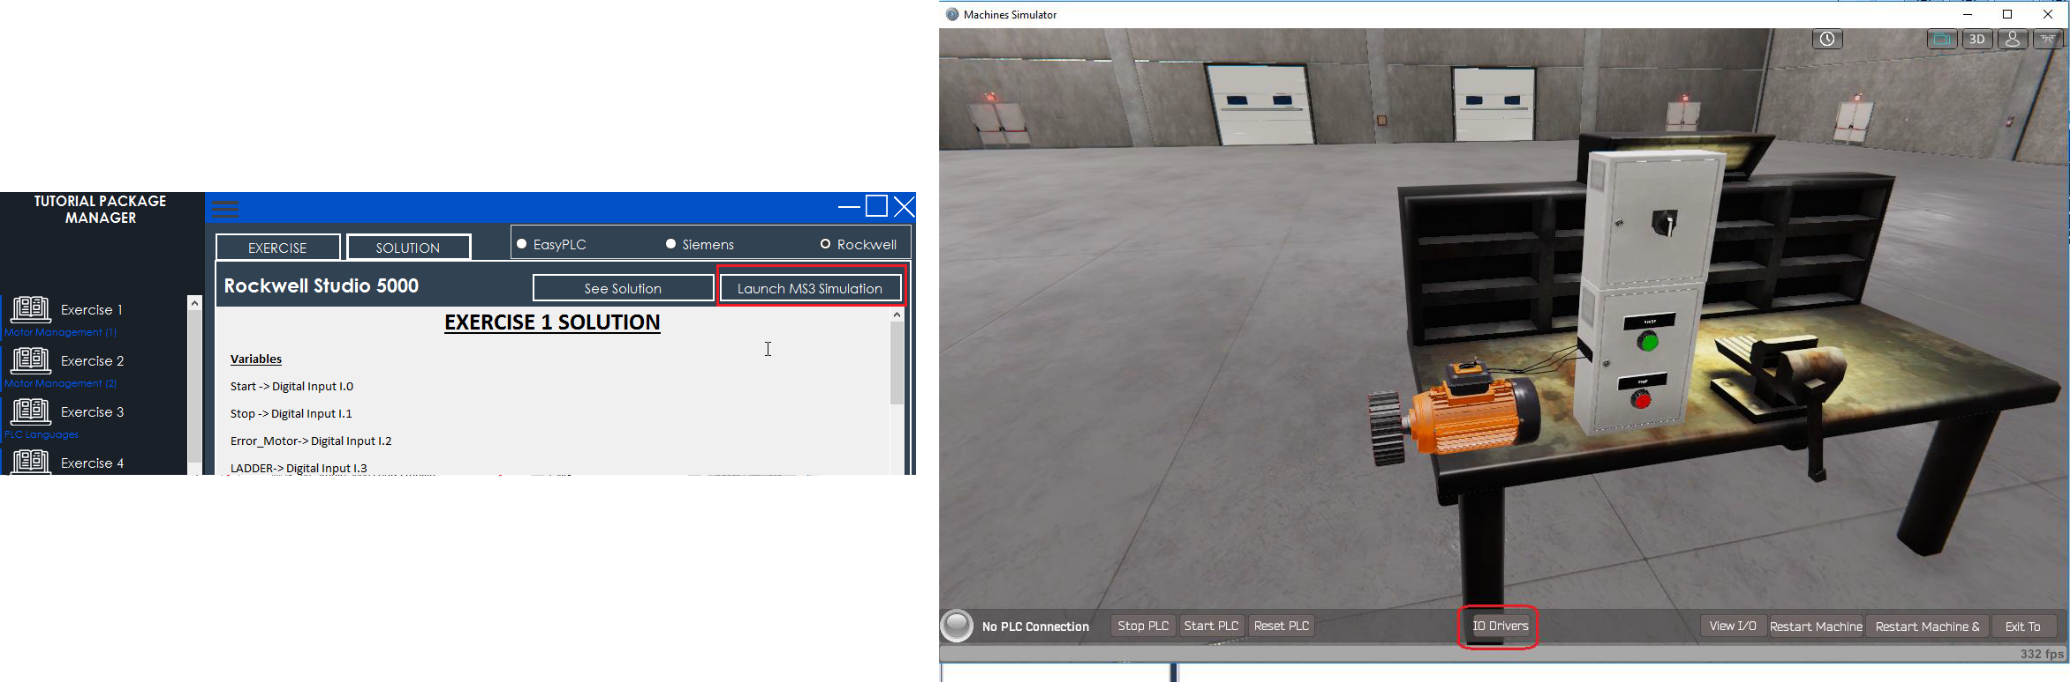Click the Variables heading text
Viewport: 2070px width, 682px height.
click(x=256, y=359)
